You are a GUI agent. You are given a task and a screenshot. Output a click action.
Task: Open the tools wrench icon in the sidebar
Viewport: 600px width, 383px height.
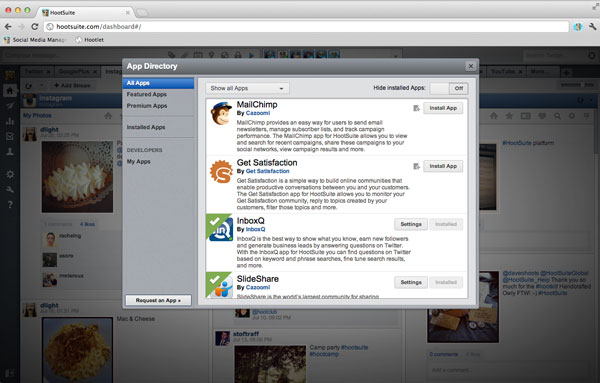click(x=10, y=189)
